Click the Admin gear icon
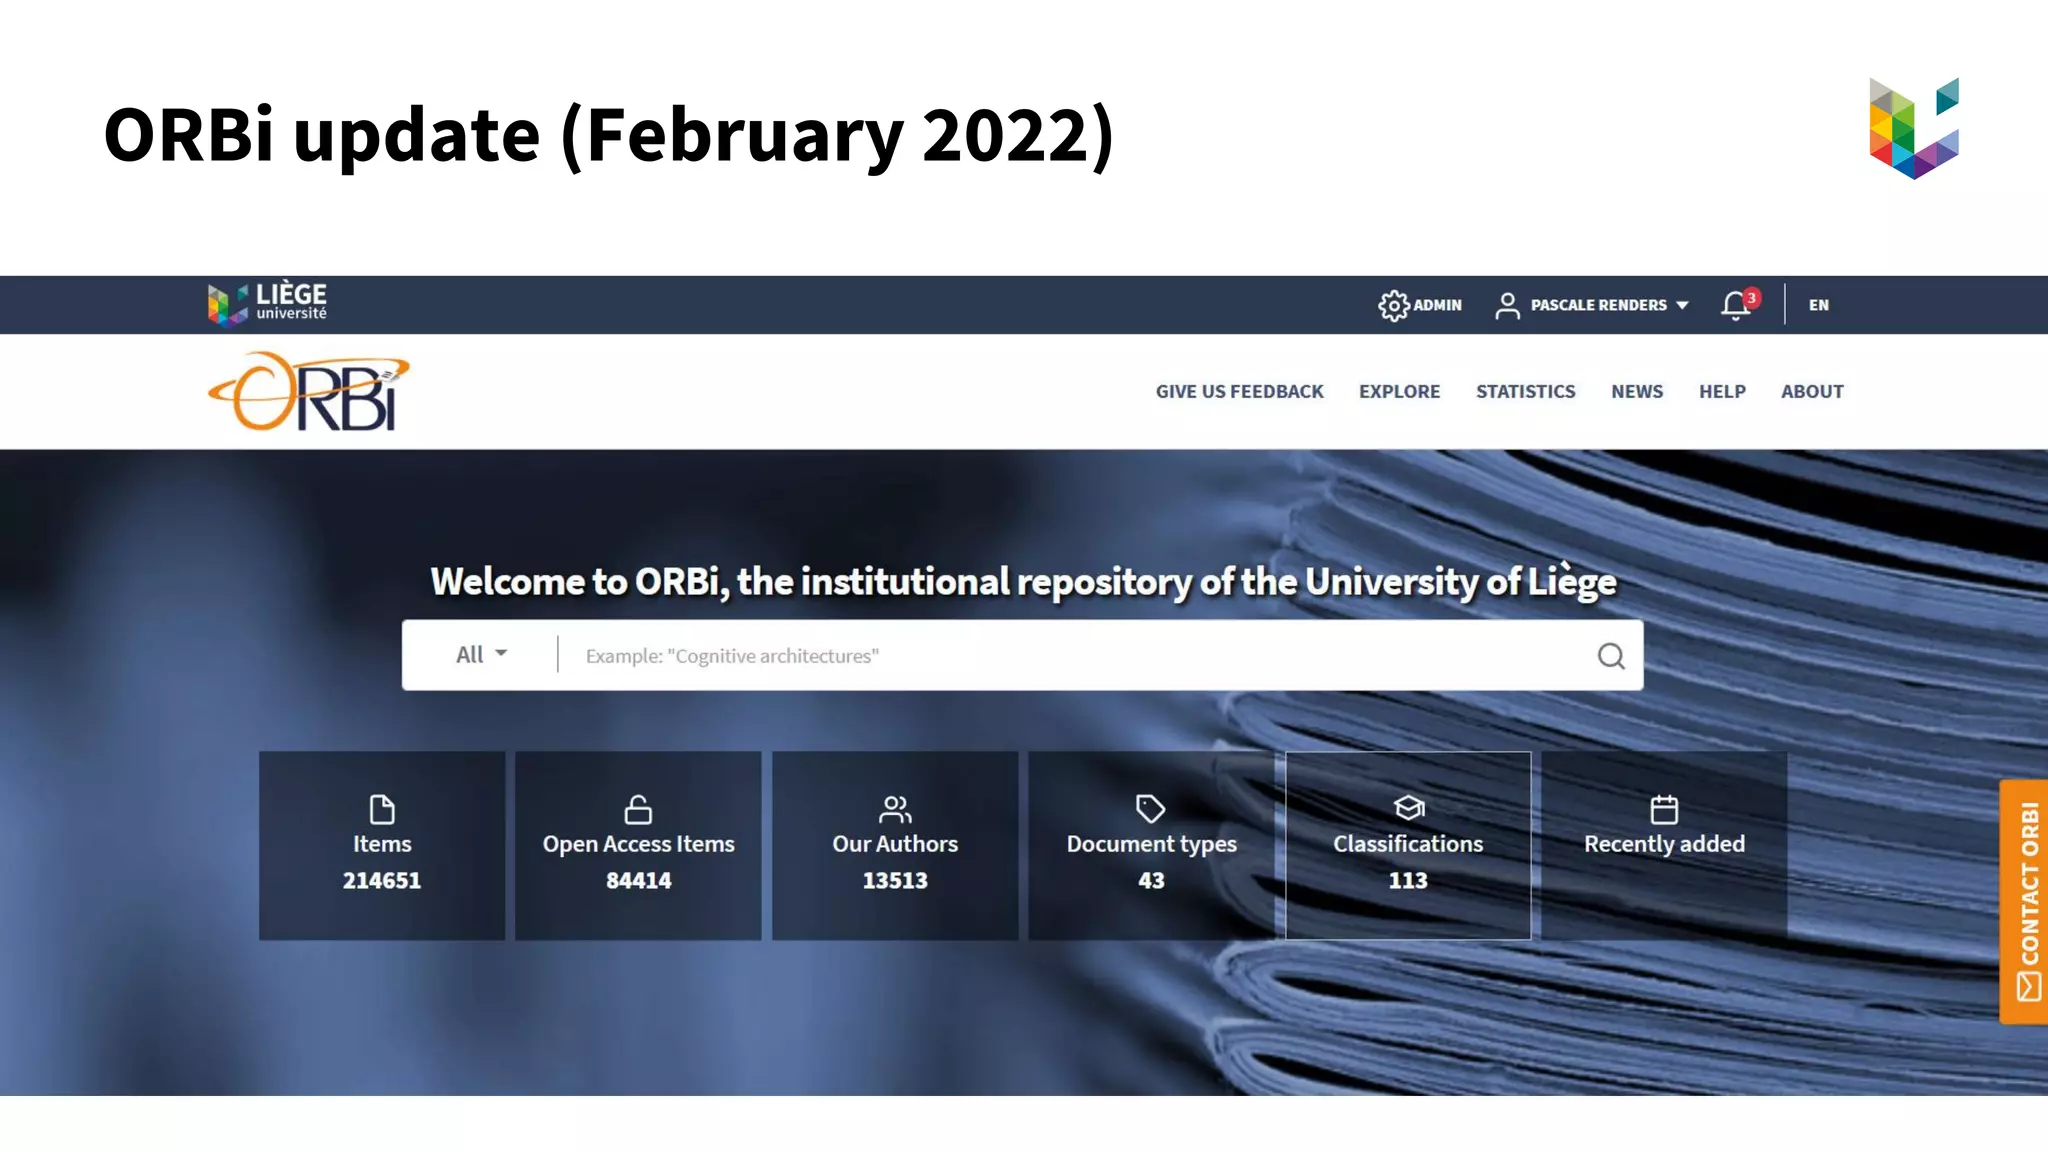The height and width of the screenshot is (1152, 2048). [1393, 305]
